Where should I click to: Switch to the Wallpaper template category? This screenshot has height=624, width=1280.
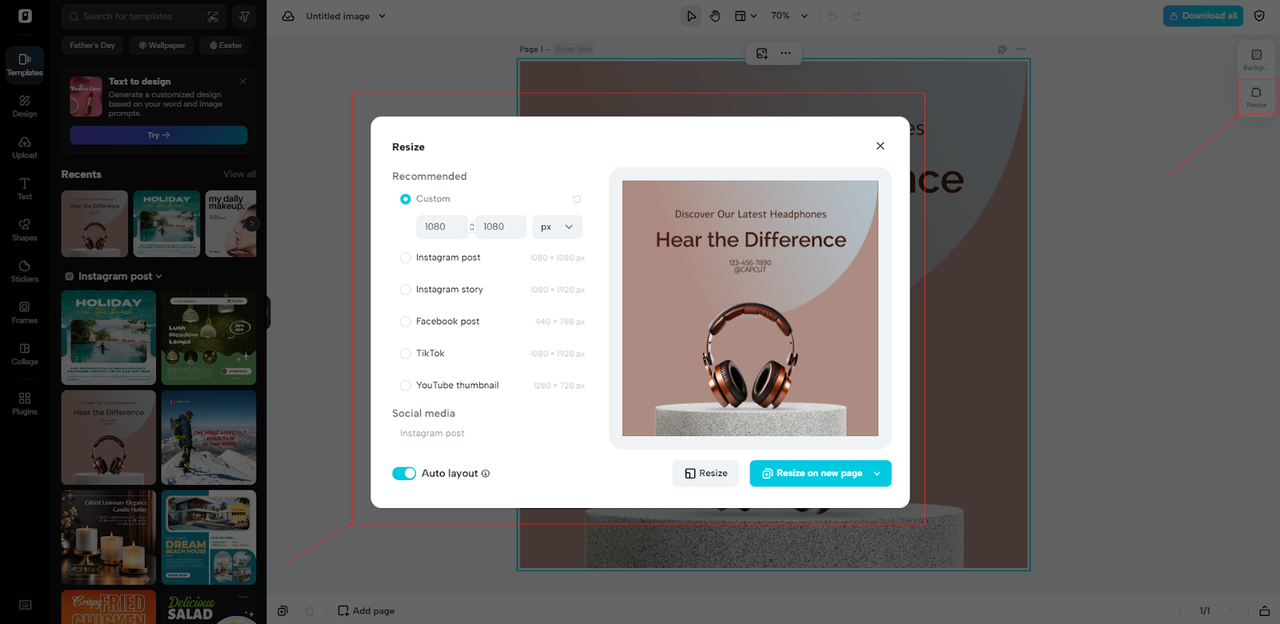[160, 44]
